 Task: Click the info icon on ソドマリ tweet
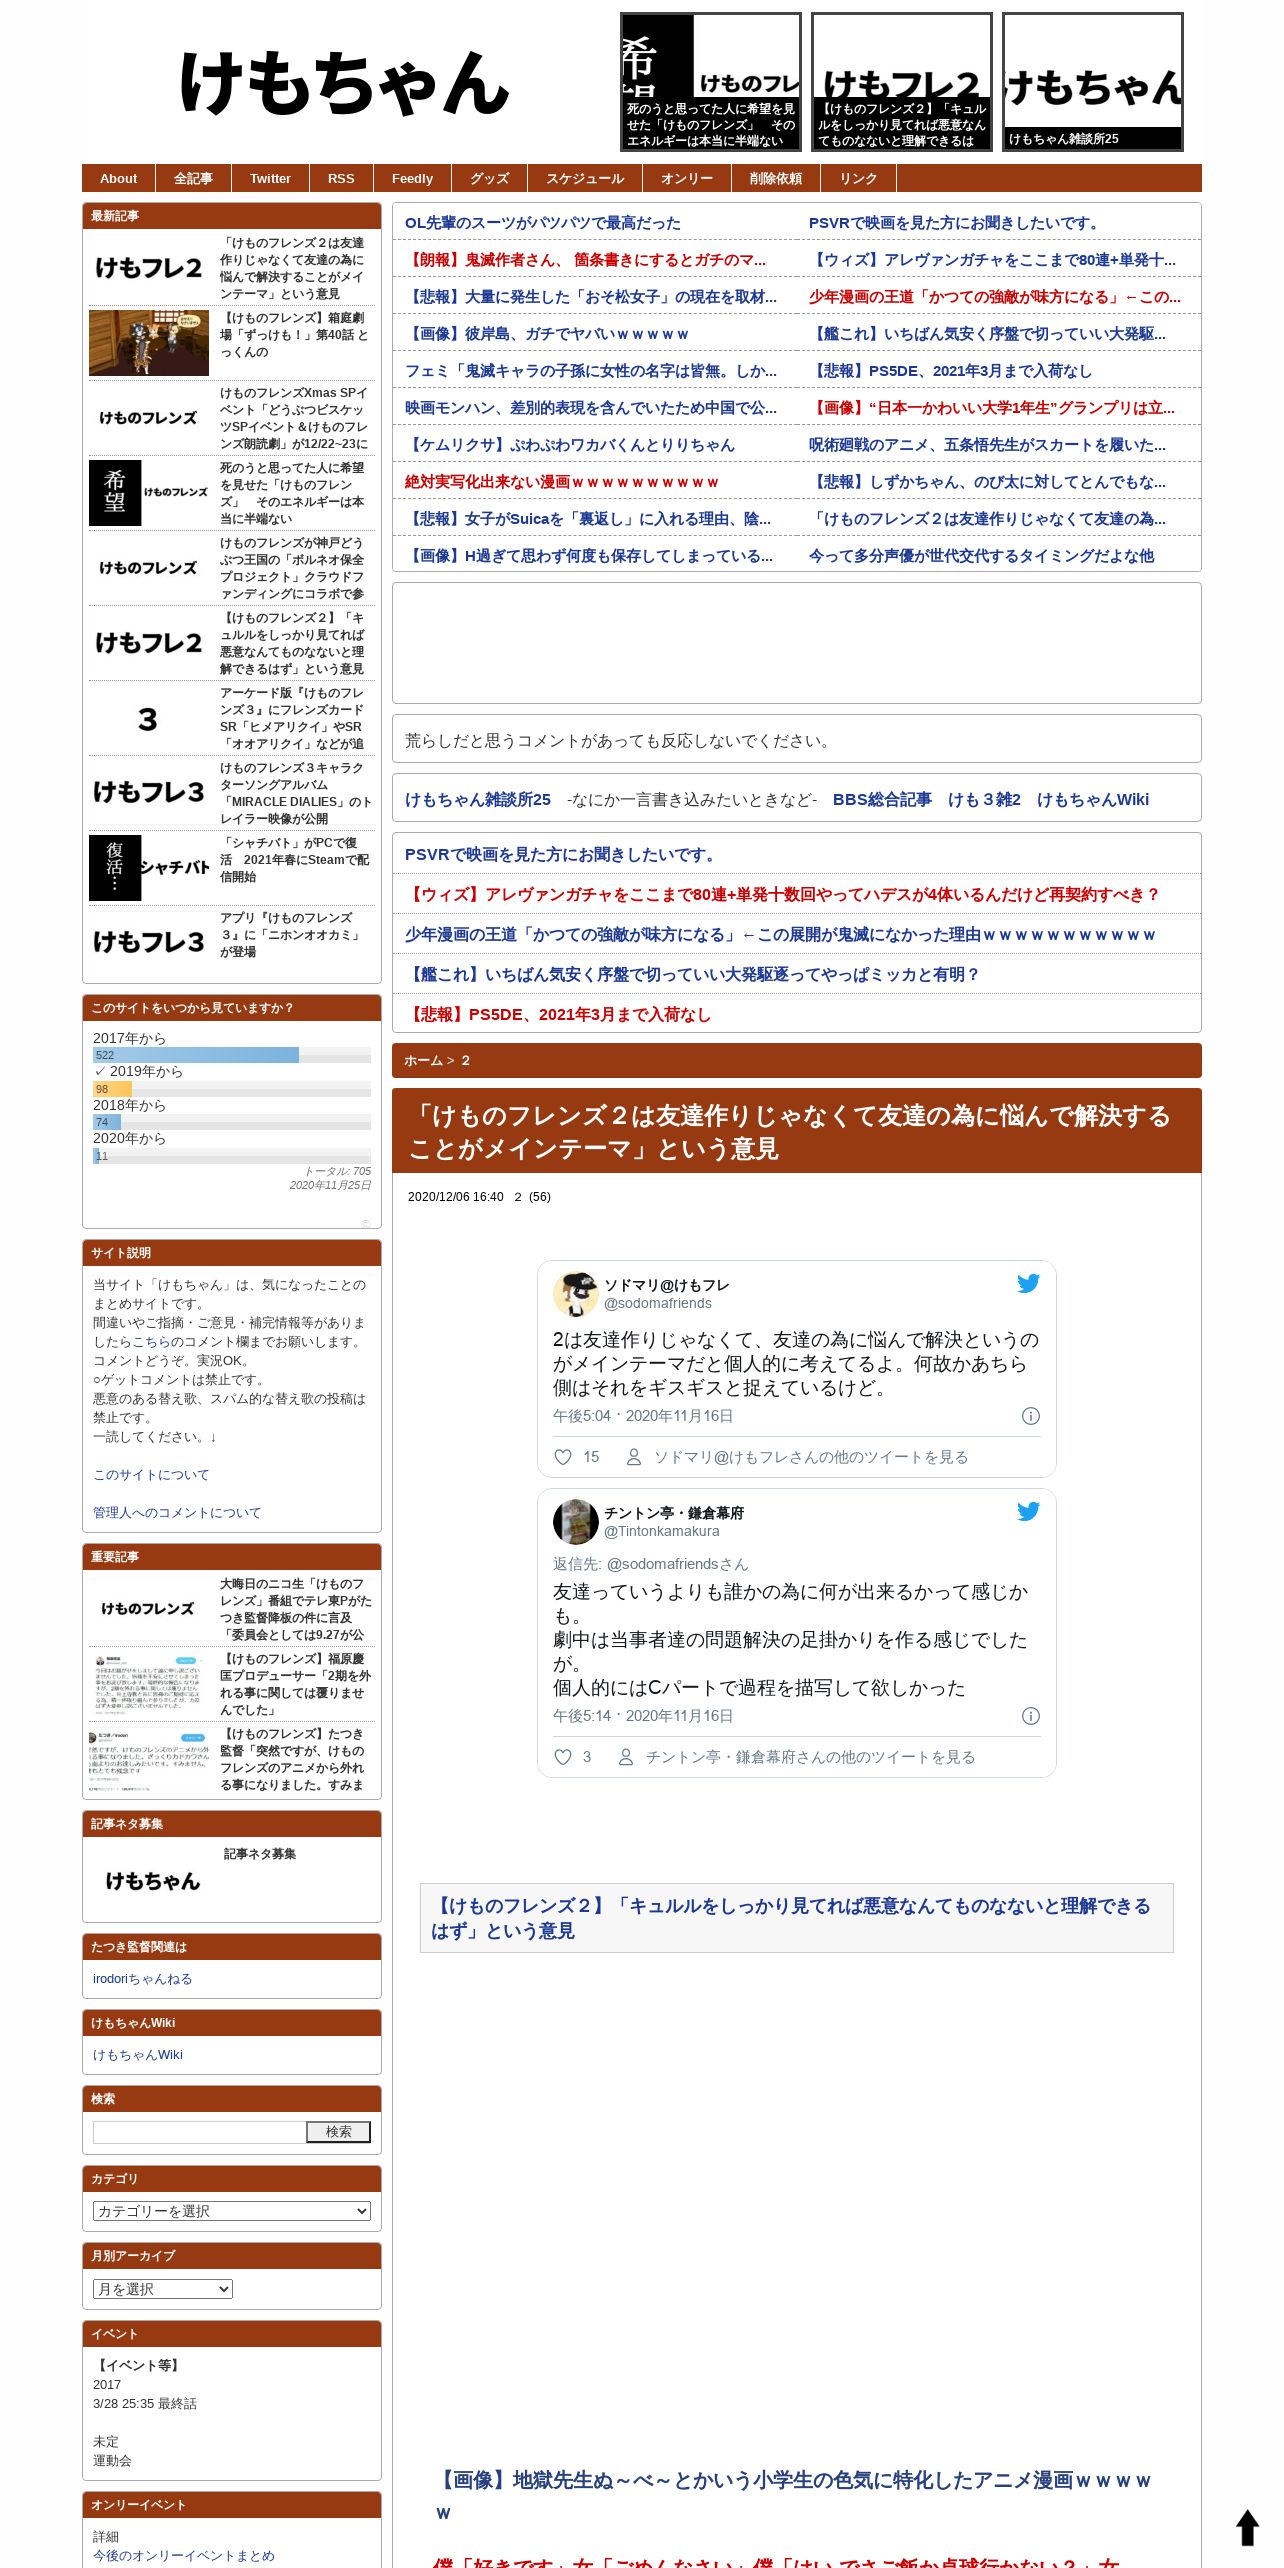coord(1030,1416)
